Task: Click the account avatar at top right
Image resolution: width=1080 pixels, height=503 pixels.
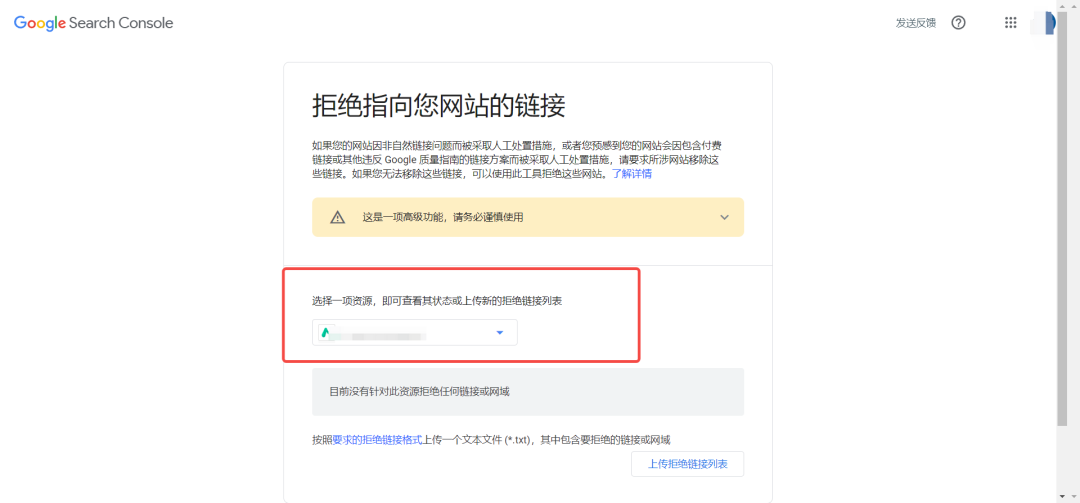Action: [1043, 23]
